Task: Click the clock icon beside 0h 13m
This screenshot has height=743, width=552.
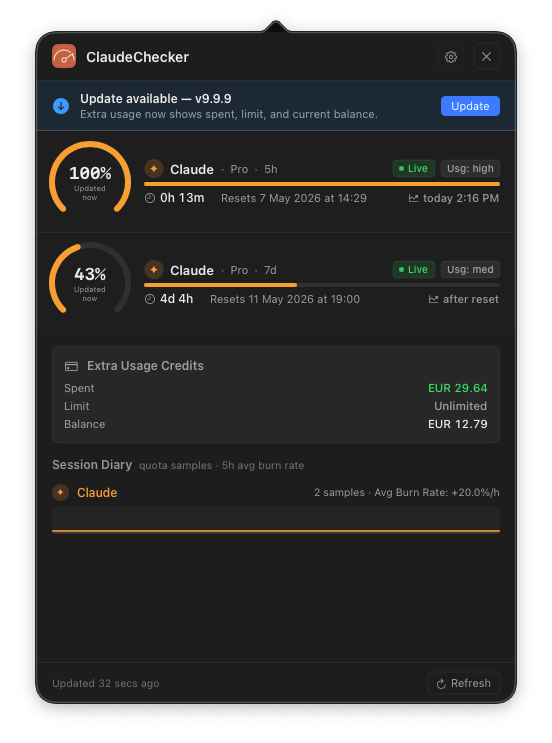Action: pyautogui.click(x=150, y=198)
